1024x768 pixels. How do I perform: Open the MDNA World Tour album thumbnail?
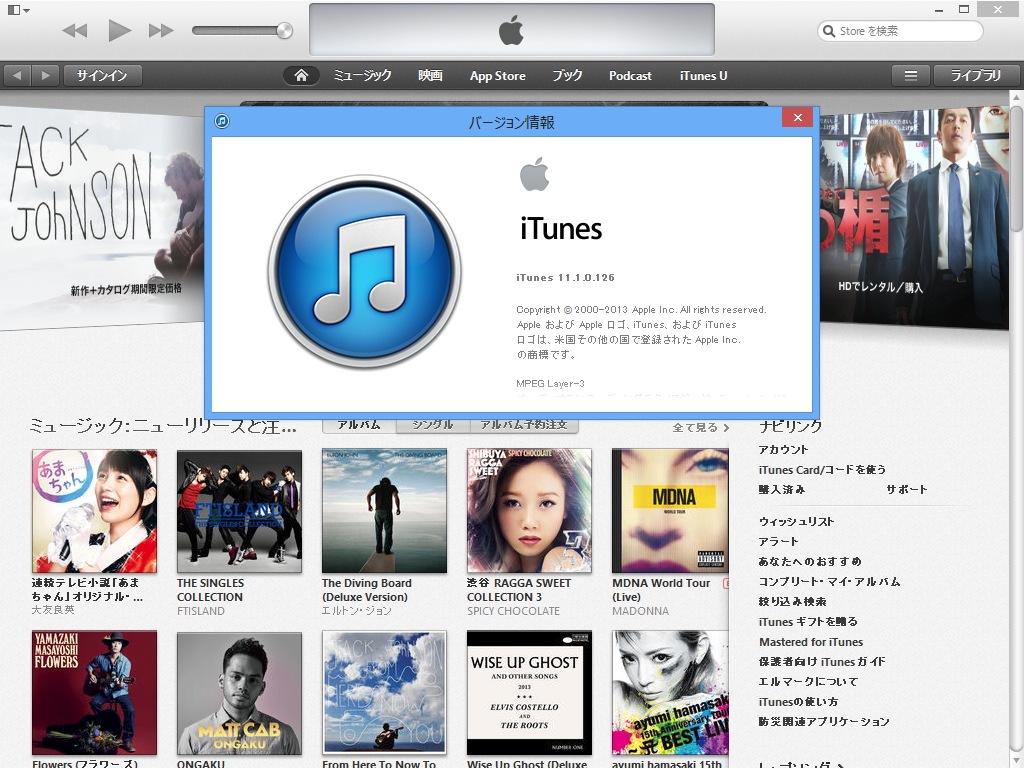[671, 510]
